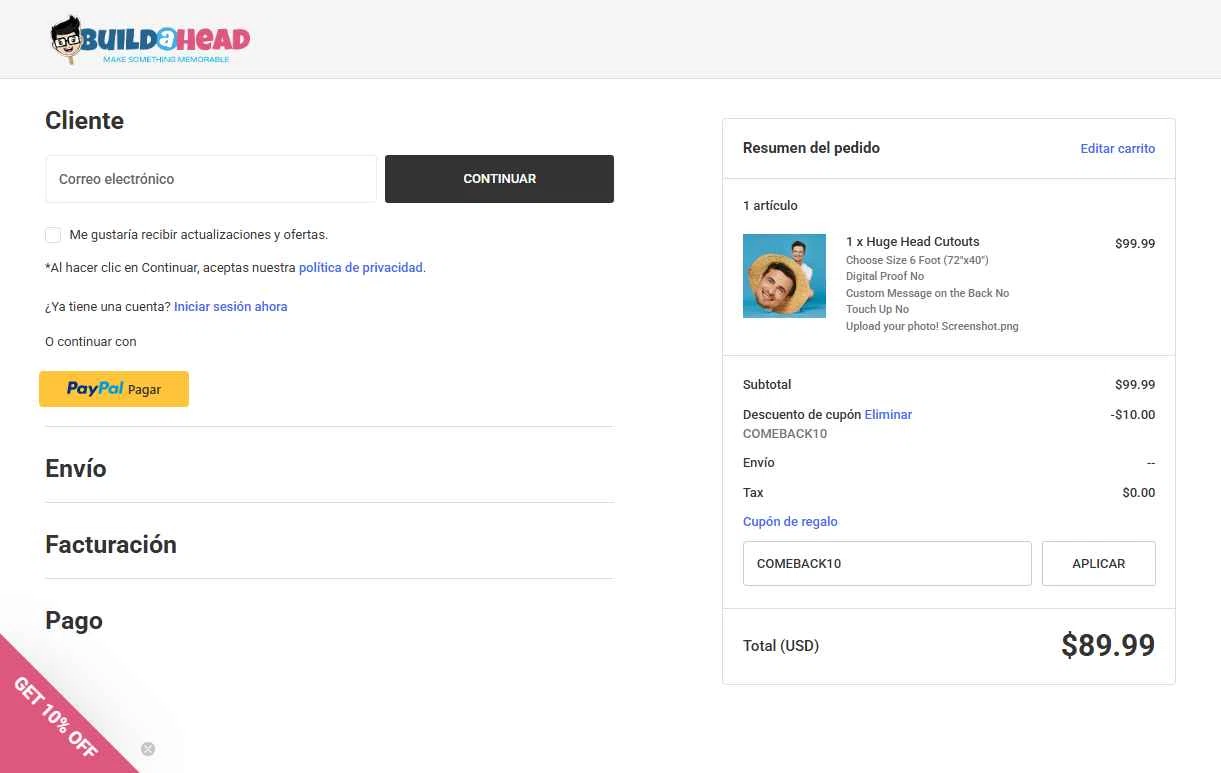Click the -$10.00 discount value
This screenshot has height=773, width=1221.
click(x=1133, y=415)
